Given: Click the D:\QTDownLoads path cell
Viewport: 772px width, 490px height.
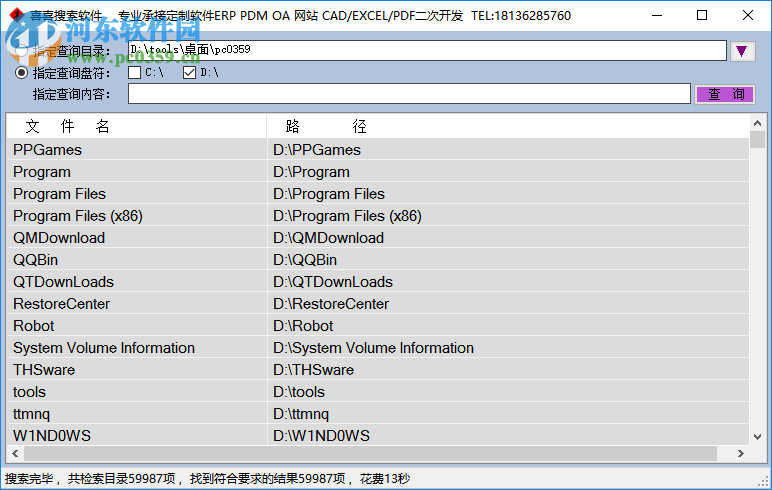Looking at the screenshot, I should click(508, 282).
